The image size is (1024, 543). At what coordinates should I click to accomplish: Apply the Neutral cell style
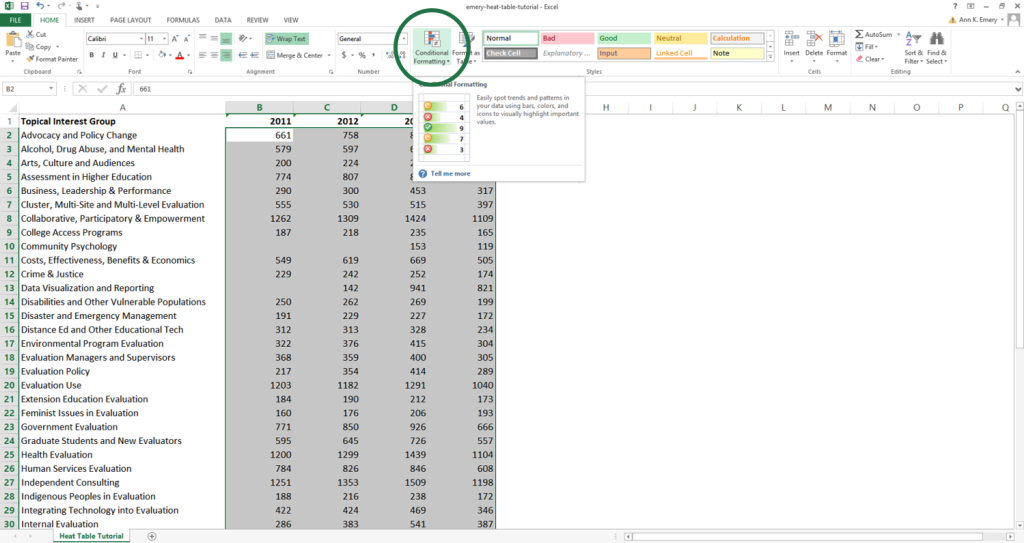click(680, 39)
